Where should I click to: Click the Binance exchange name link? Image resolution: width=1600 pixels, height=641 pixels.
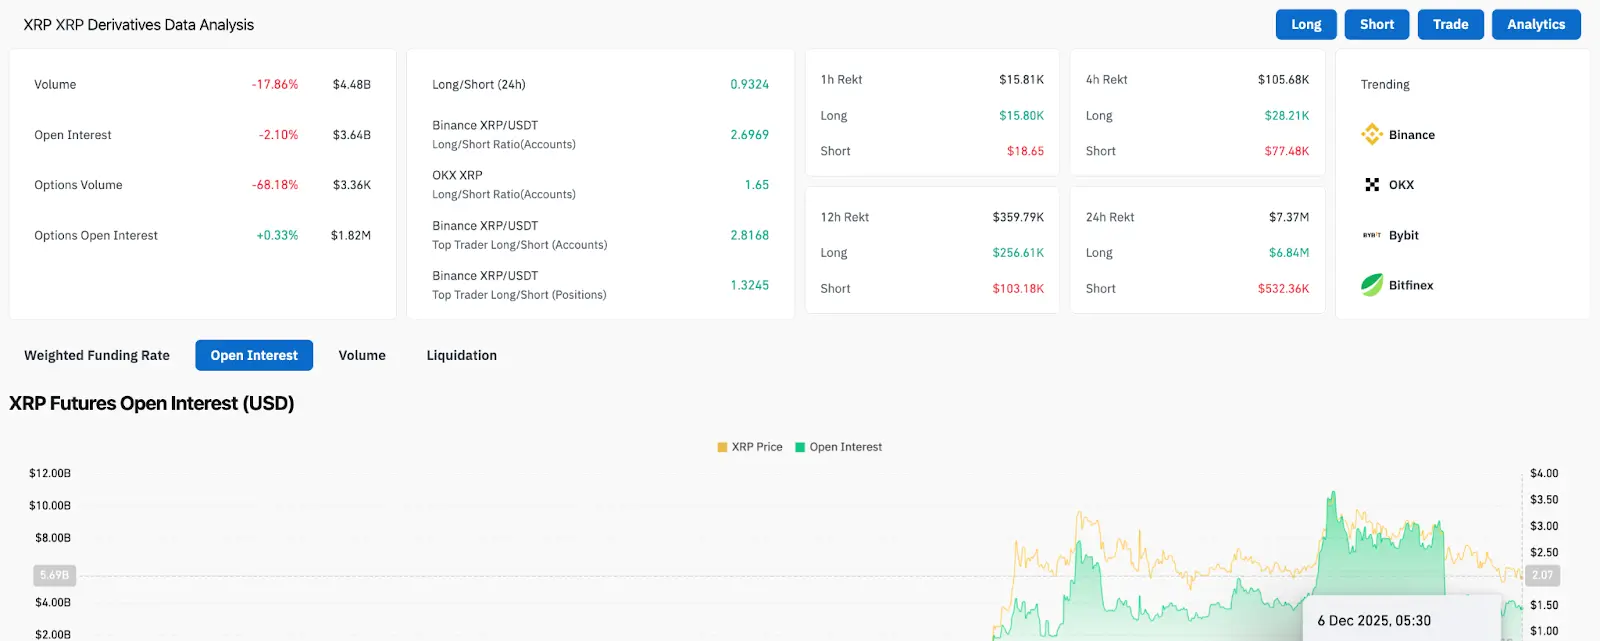pos(1411,135)
